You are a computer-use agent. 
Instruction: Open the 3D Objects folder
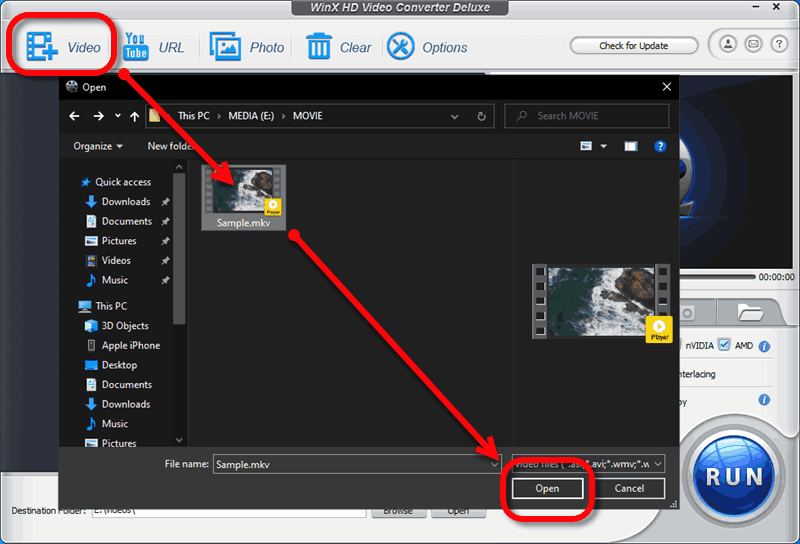tap(117, 326)
